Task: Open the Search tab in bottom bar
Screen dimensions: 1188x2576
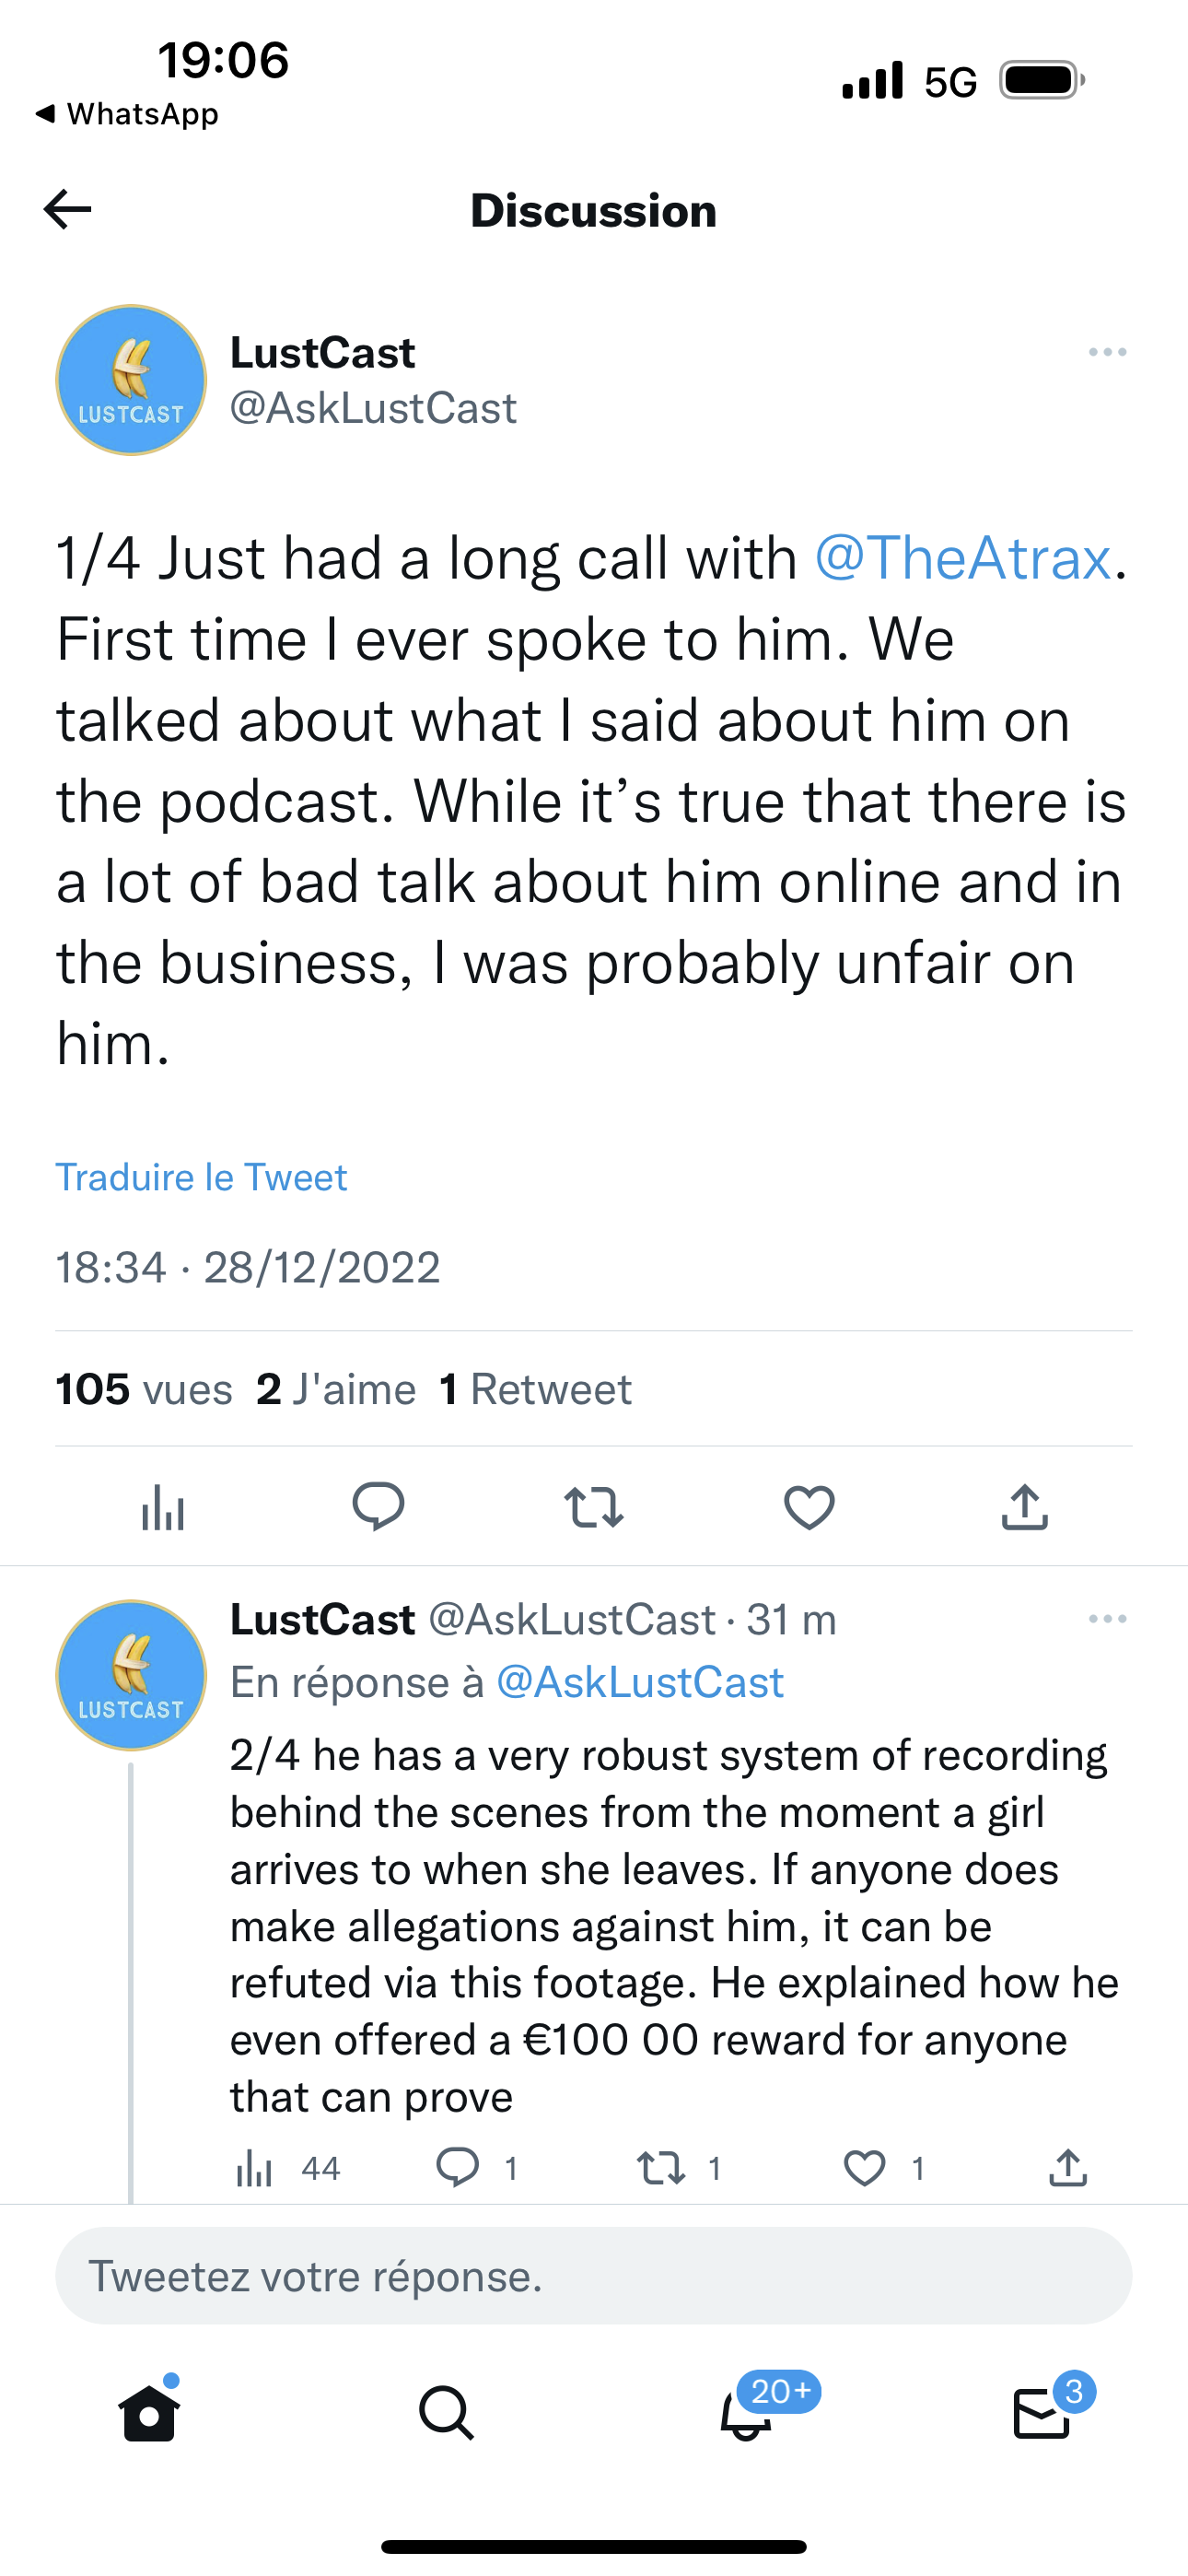Action: click(x=446, y=2414)
